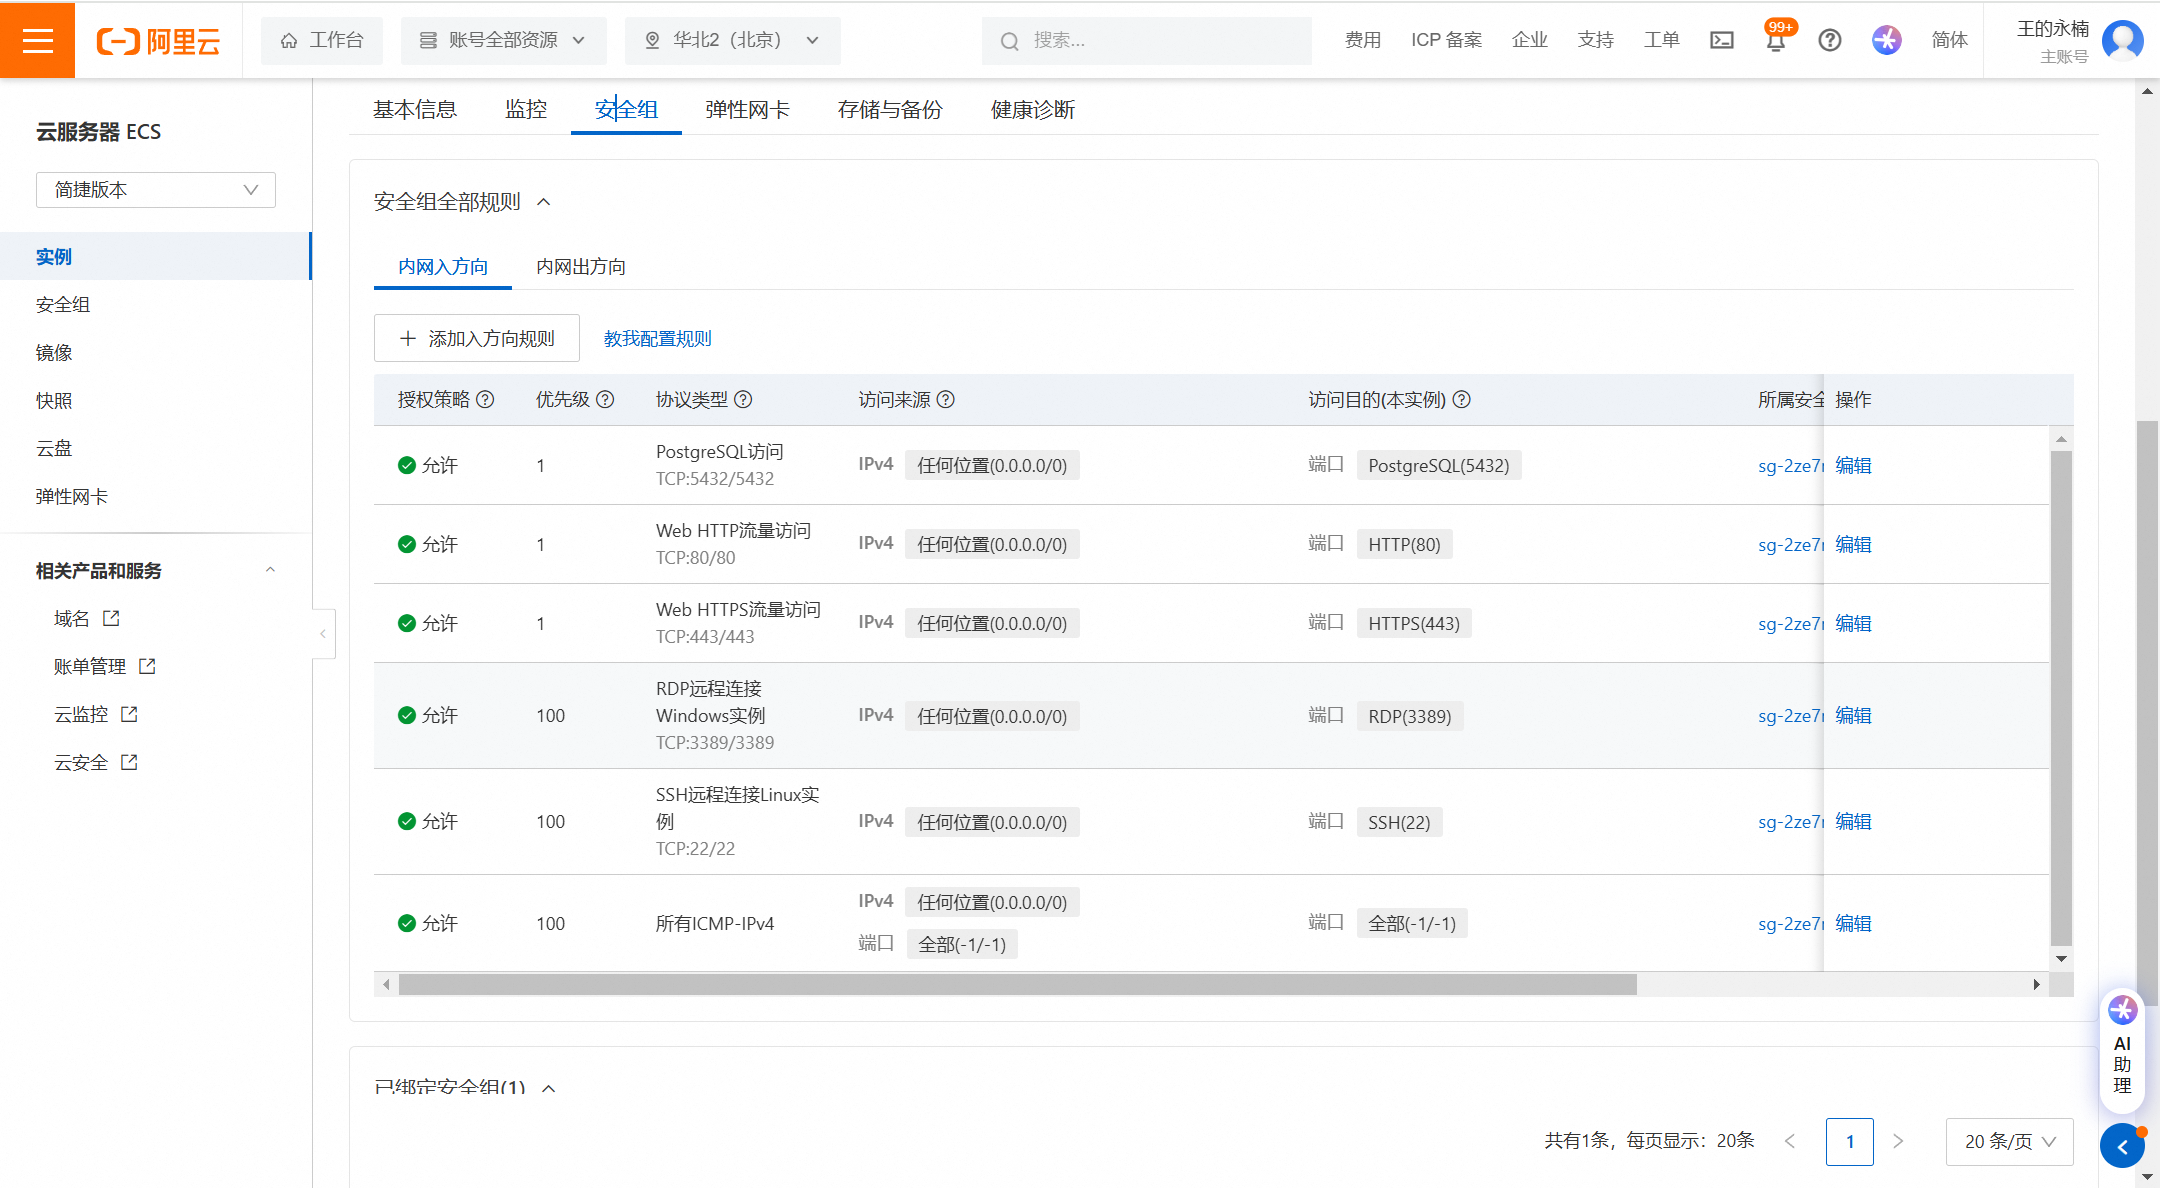Go to next page arrow
Image resolution: width=2160 pixels, height=1188 pixels.
1898,1141
